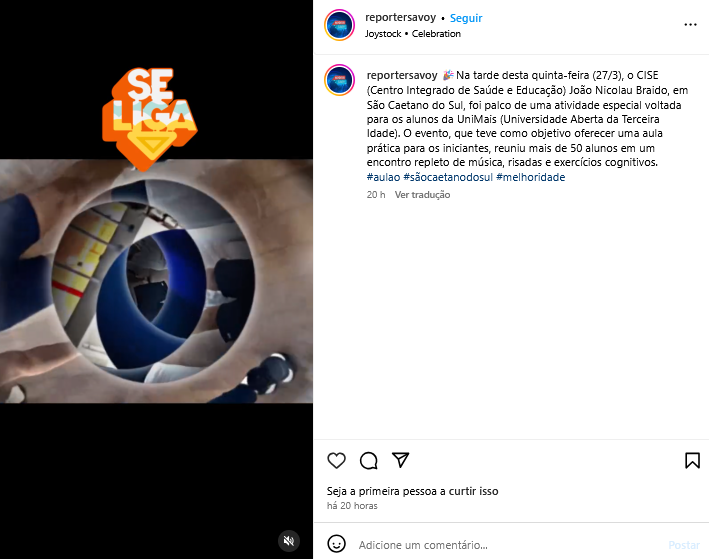Screen dimensions: 709x559
Task: Follow reportersavoy with Seguir
Action: [466, 18]
